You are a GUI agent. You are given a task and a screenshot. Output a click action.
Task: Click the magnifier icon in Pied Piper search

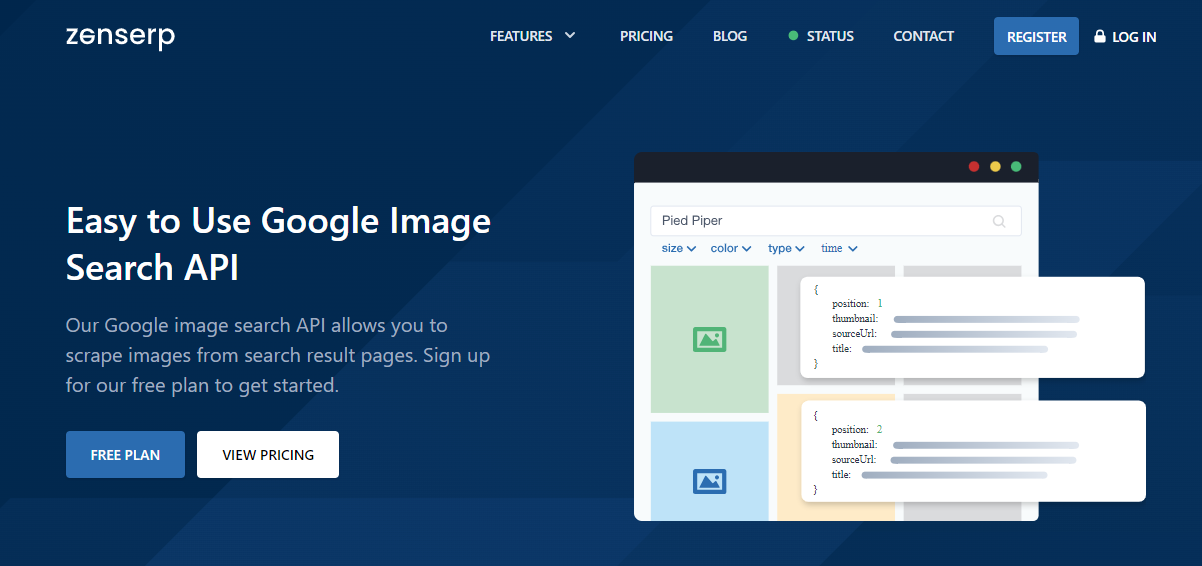(999, 221)
